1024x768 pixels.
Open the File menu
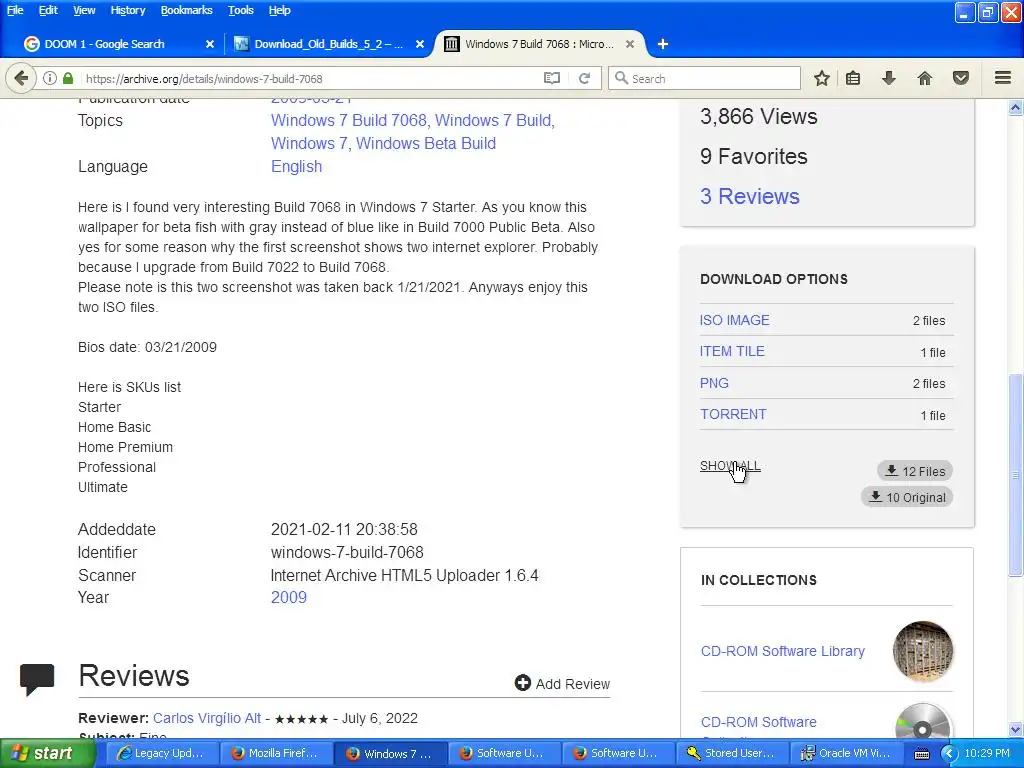tap(15, 10)
